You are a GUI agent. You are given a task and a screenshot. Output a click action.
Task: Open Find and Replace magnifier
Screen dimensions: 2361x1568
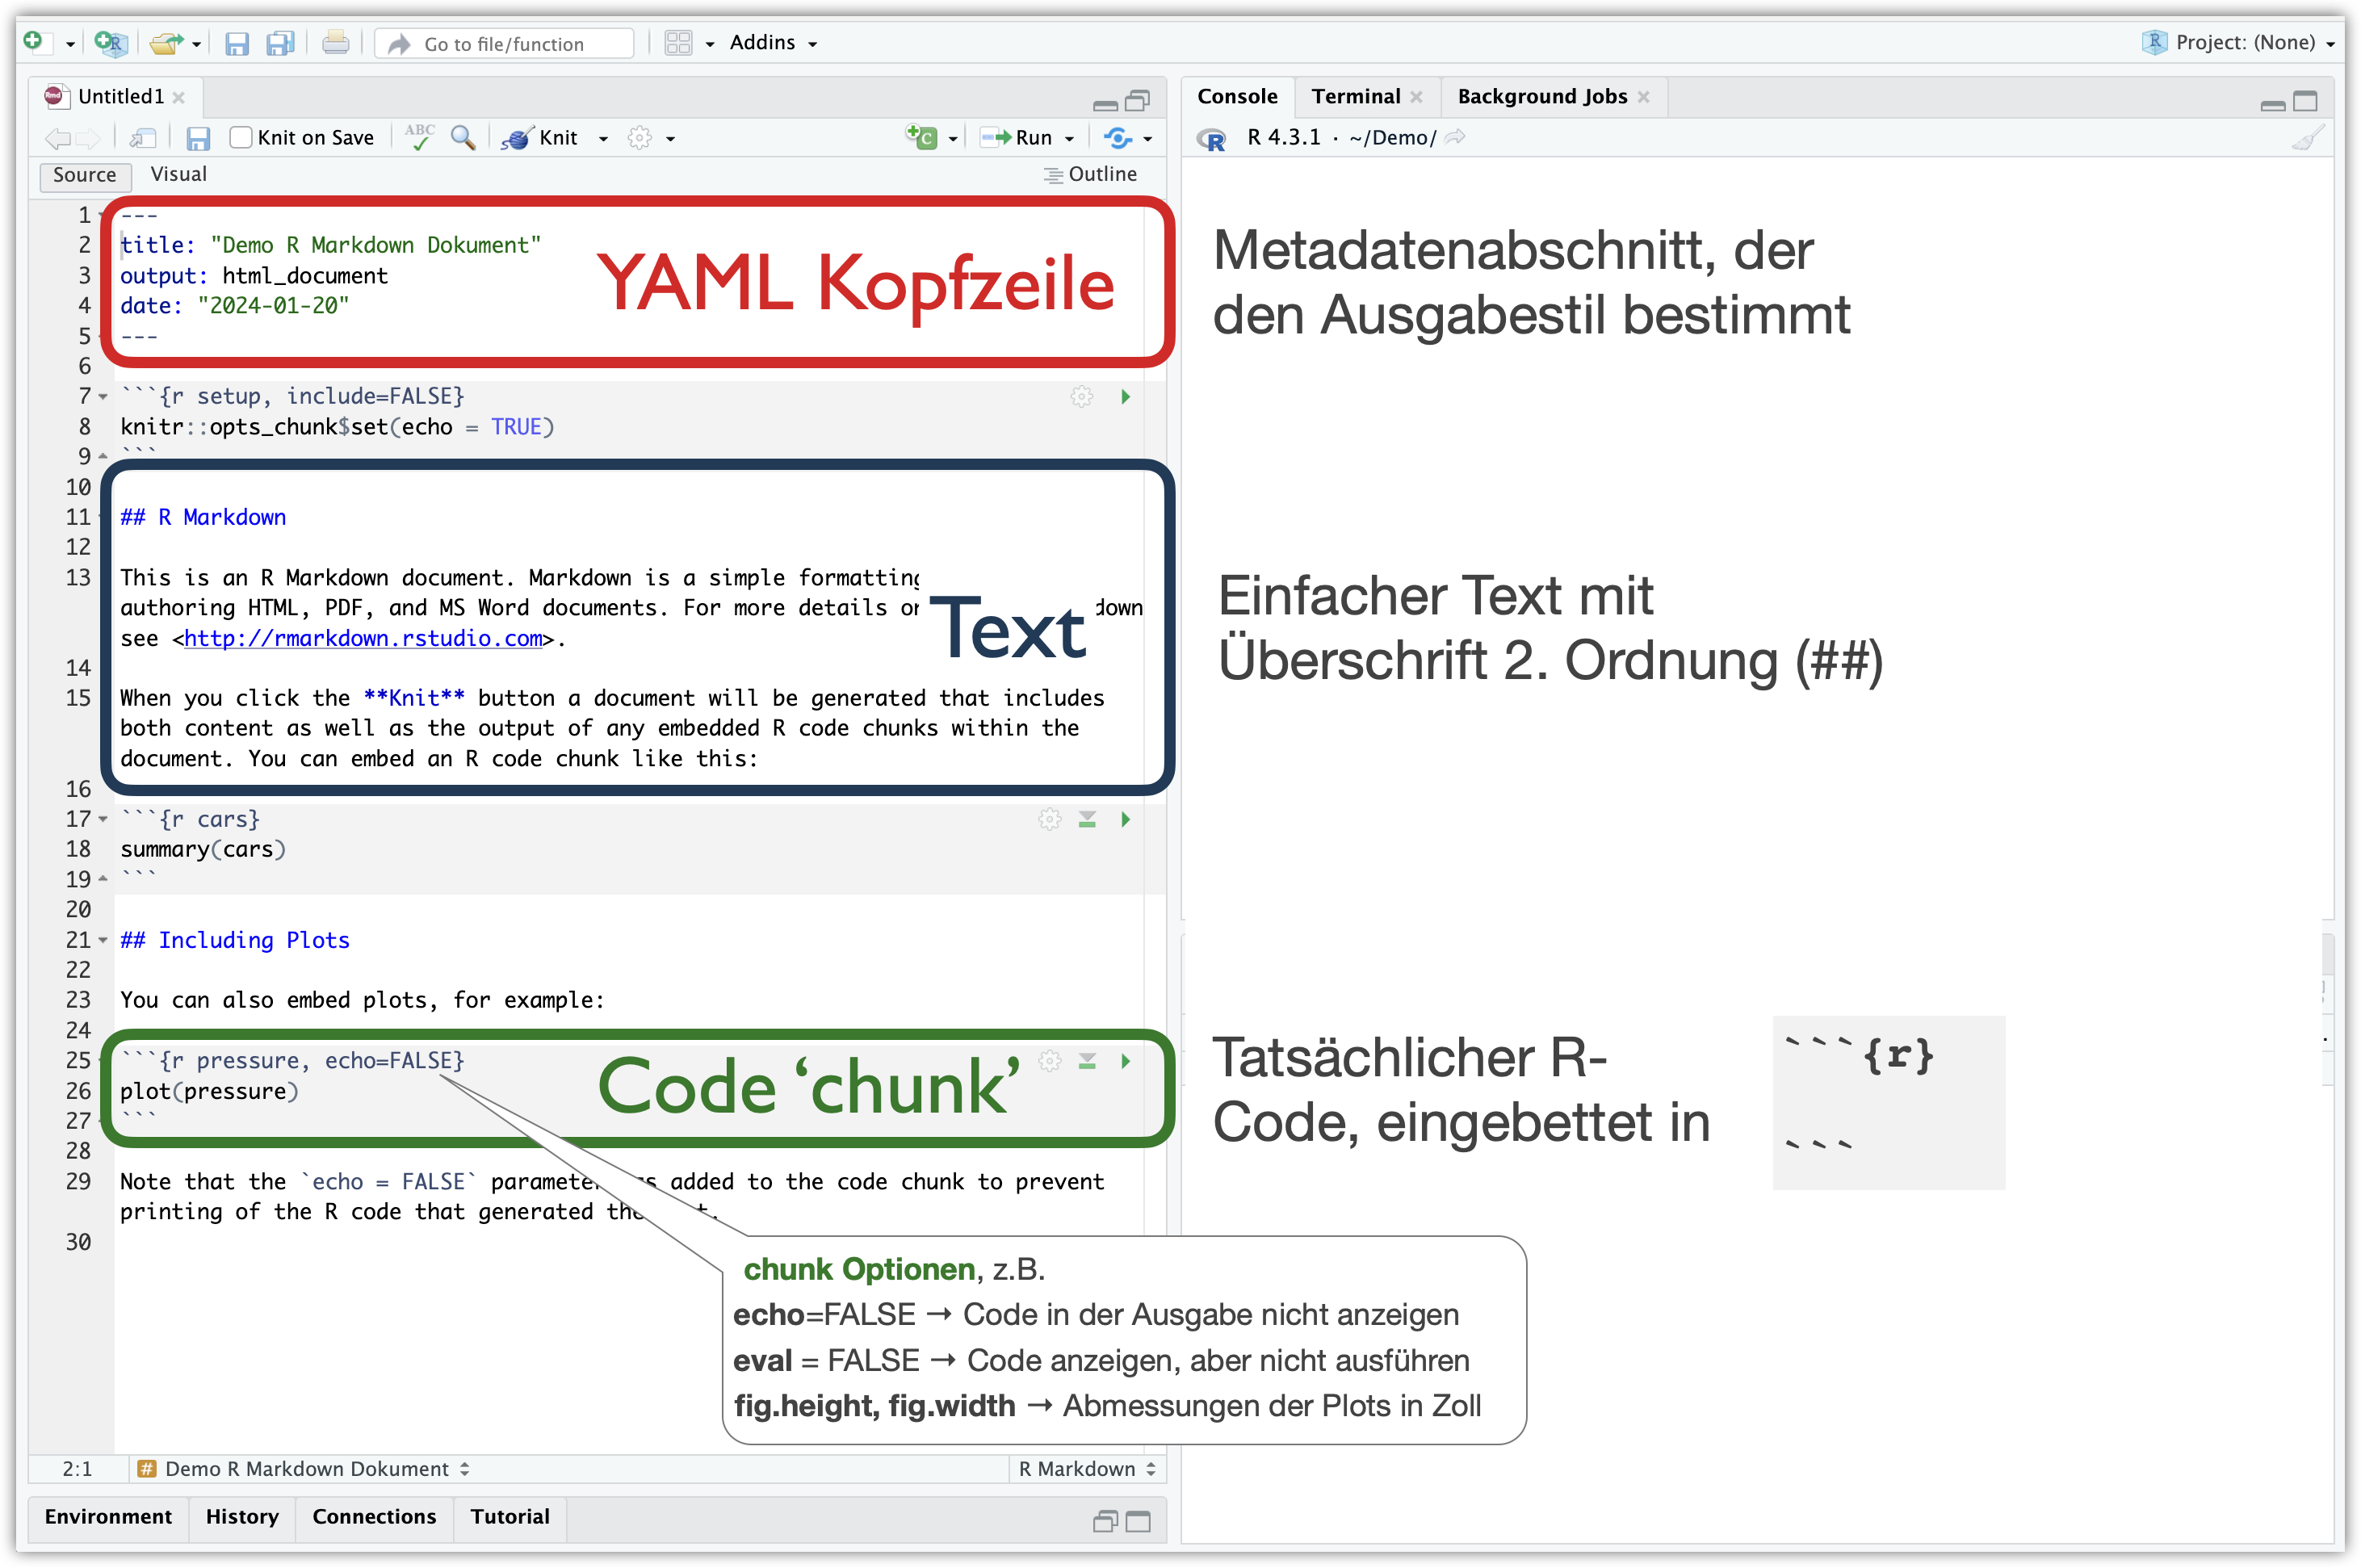462,137
